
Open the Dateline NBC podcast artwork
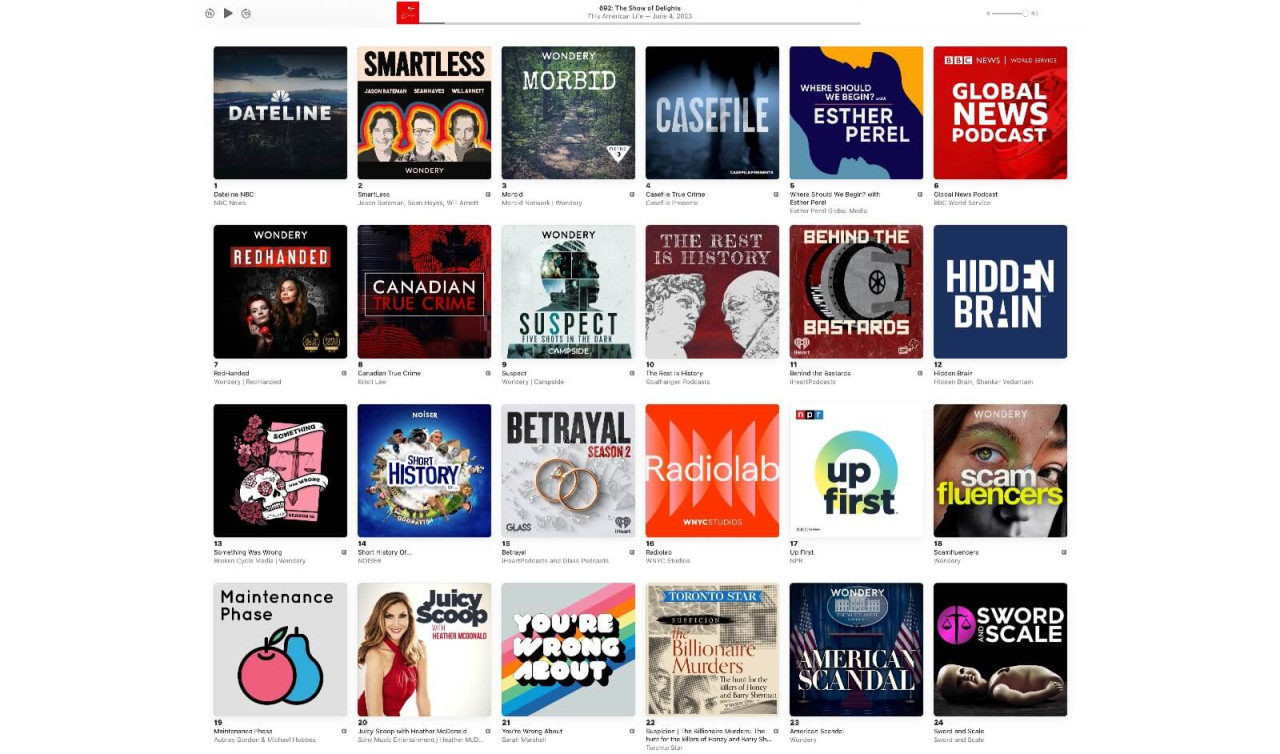pyautogui.click(x=280, y=112)
